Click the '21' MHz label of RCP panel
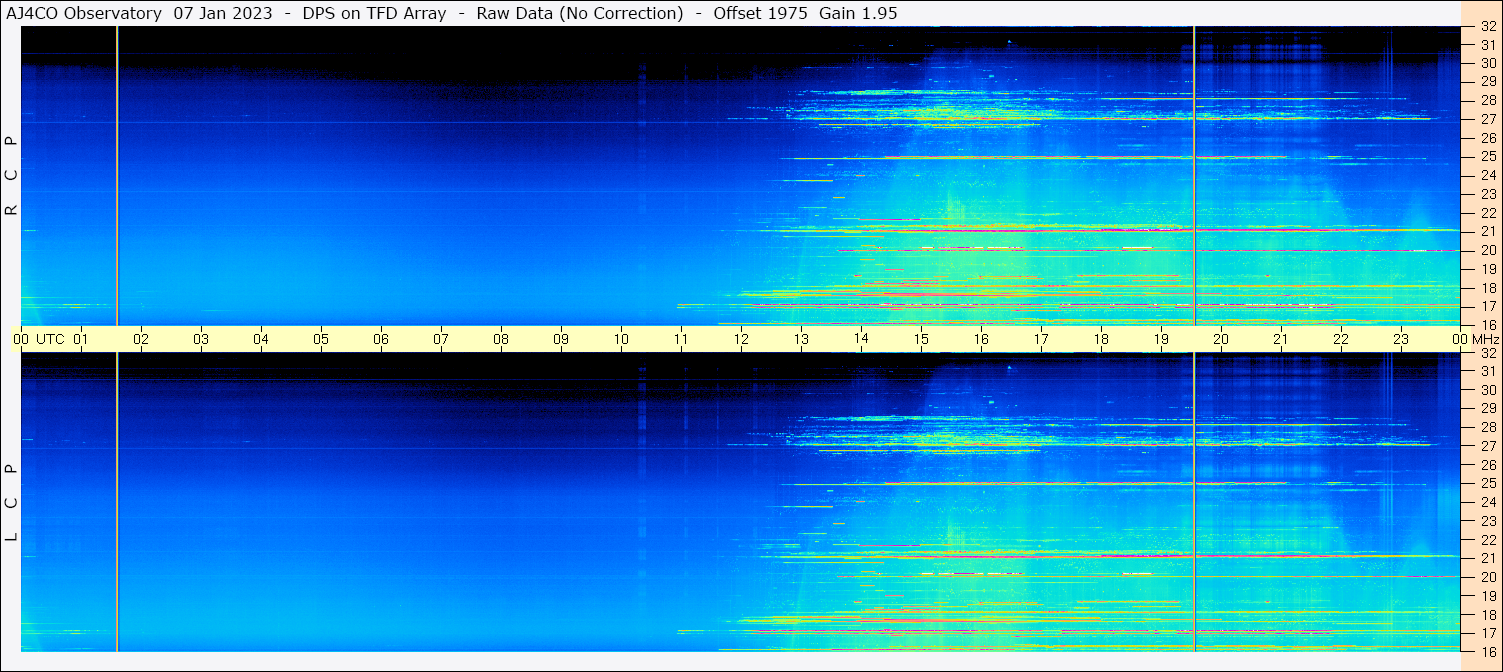This screenshot has width=1503, height=672. click(1488, 231)
